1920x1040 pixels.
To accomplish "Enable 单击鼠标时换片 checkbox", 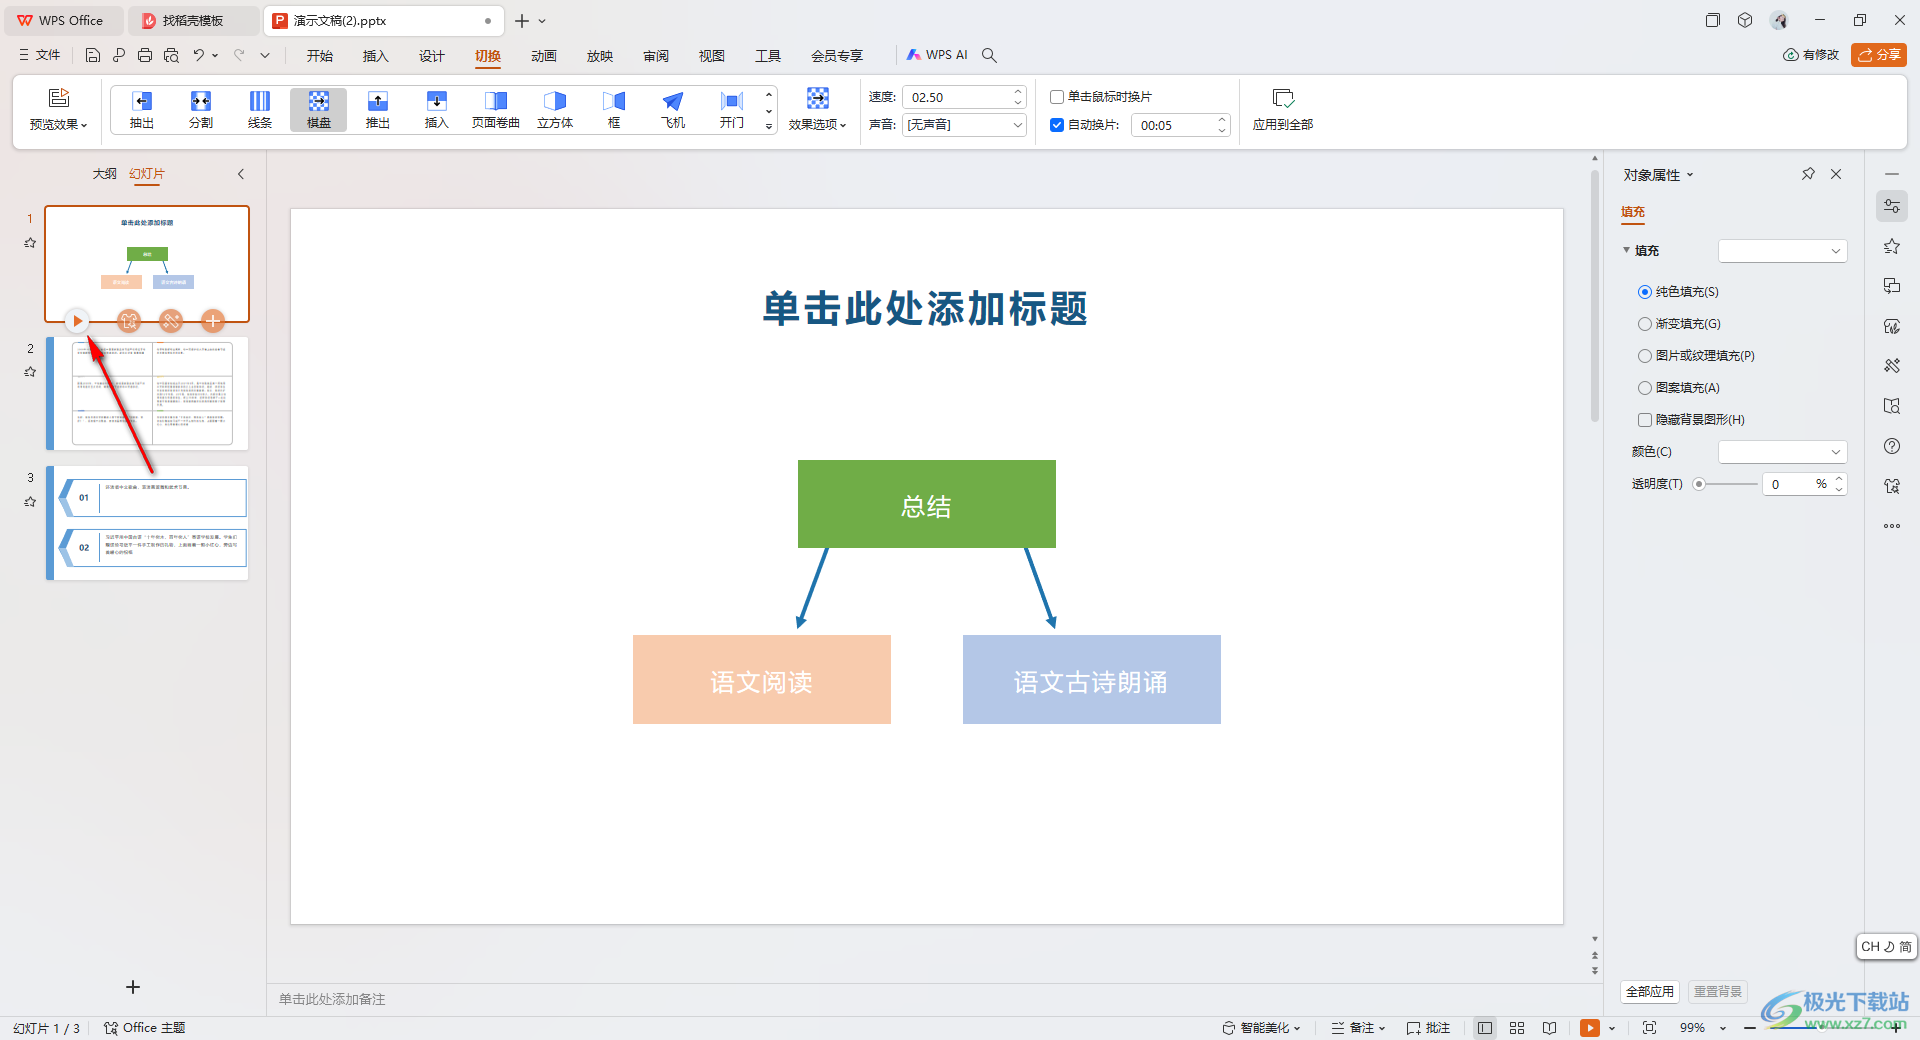I will point(1056,97).
